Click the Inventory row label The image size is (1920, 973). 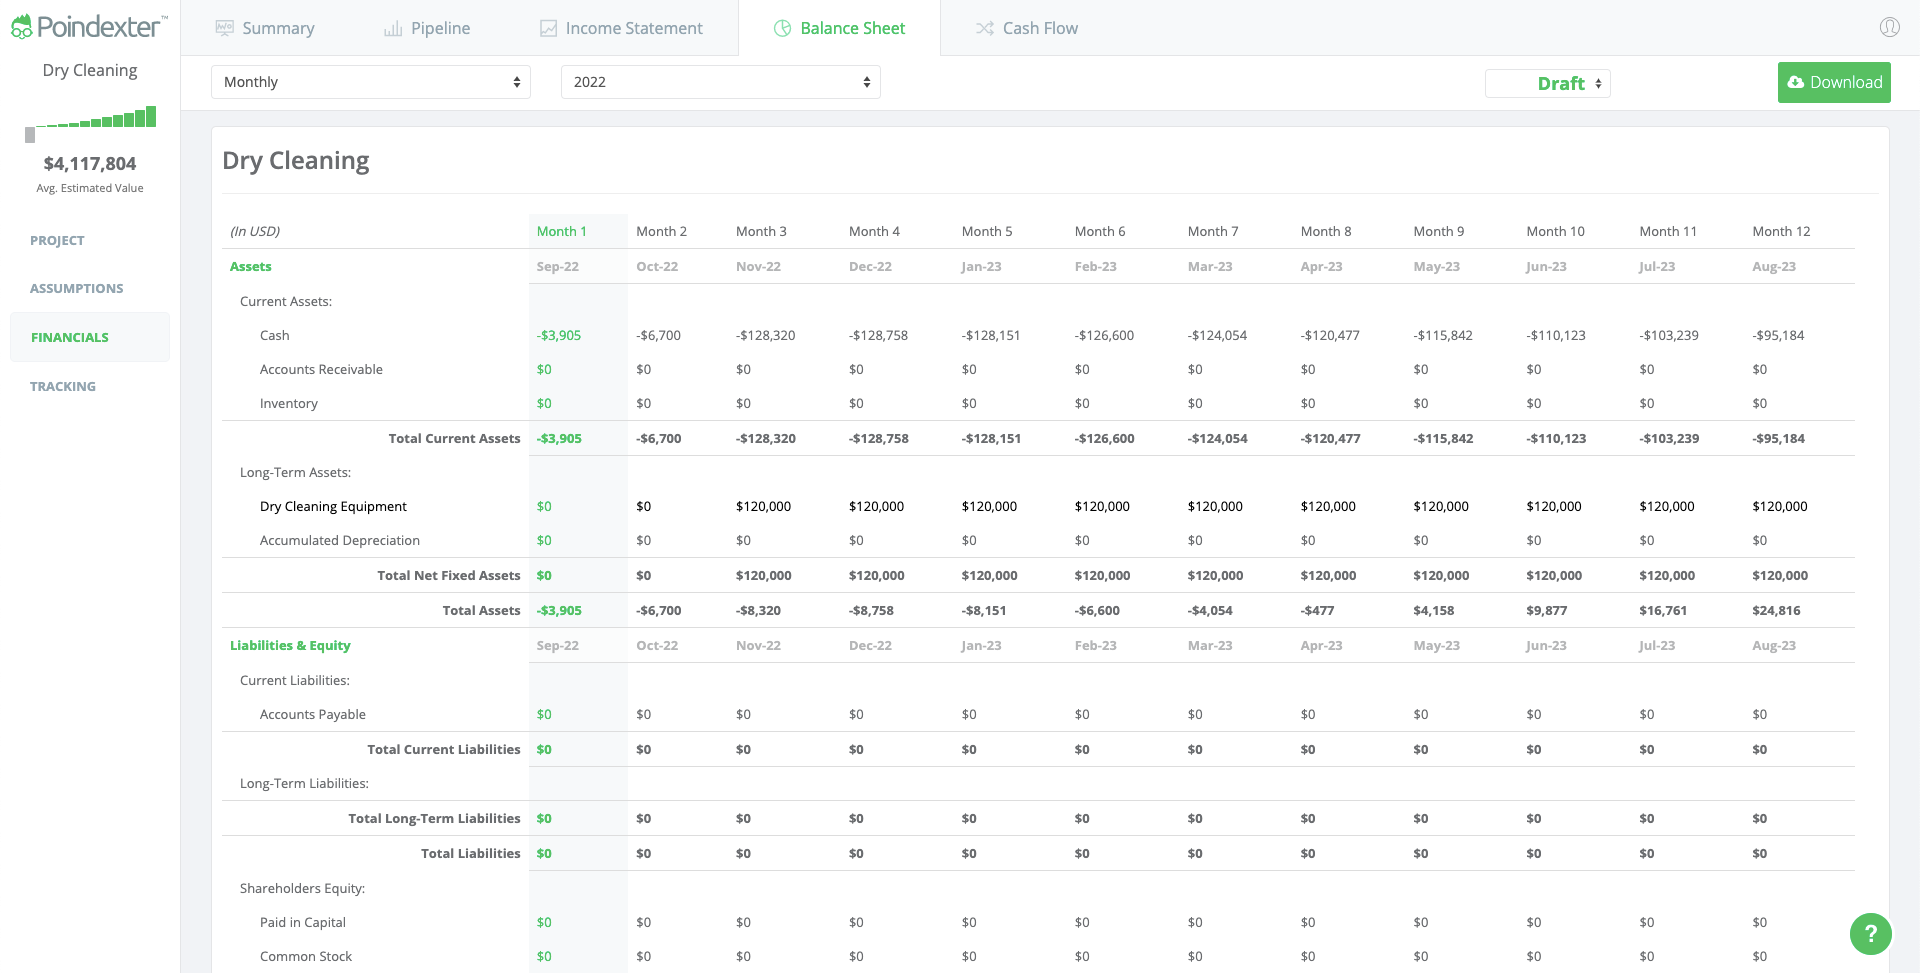(289, 403)
